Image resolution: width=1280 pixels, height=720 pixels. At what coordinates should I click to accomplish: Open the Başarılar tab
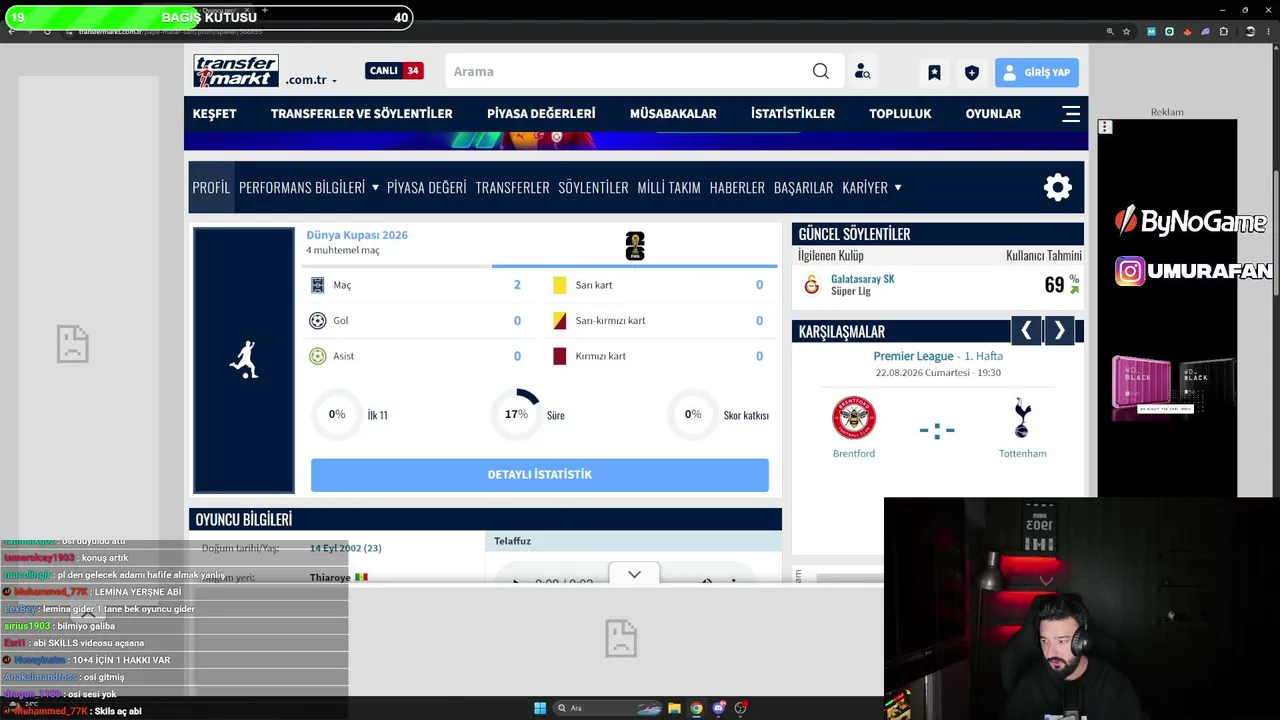[x=804, y=187]
